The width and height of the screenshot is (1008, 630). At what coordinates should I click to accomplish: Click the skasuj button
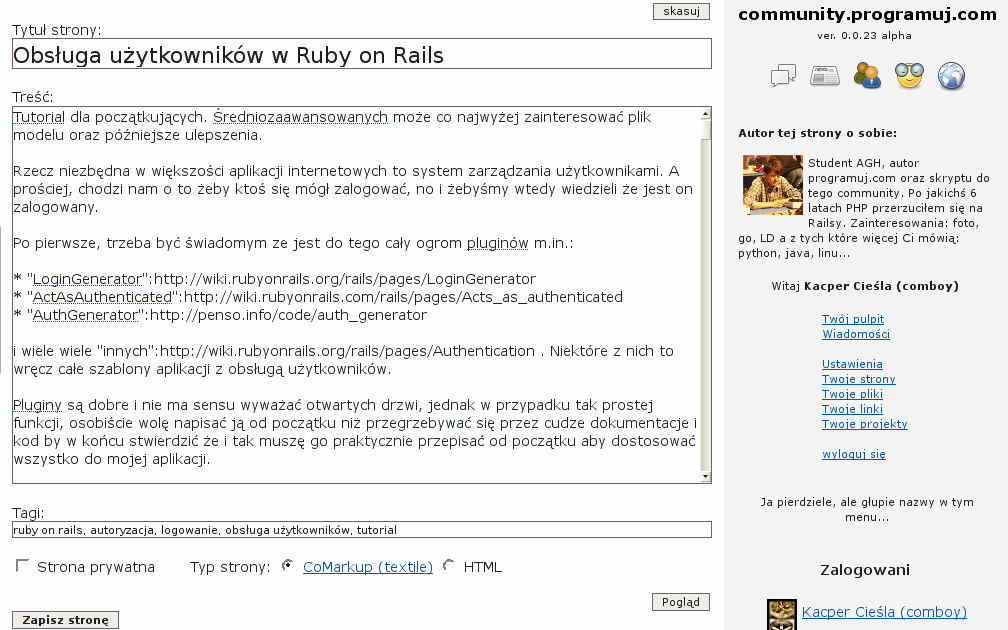click(x=681, y=11)
